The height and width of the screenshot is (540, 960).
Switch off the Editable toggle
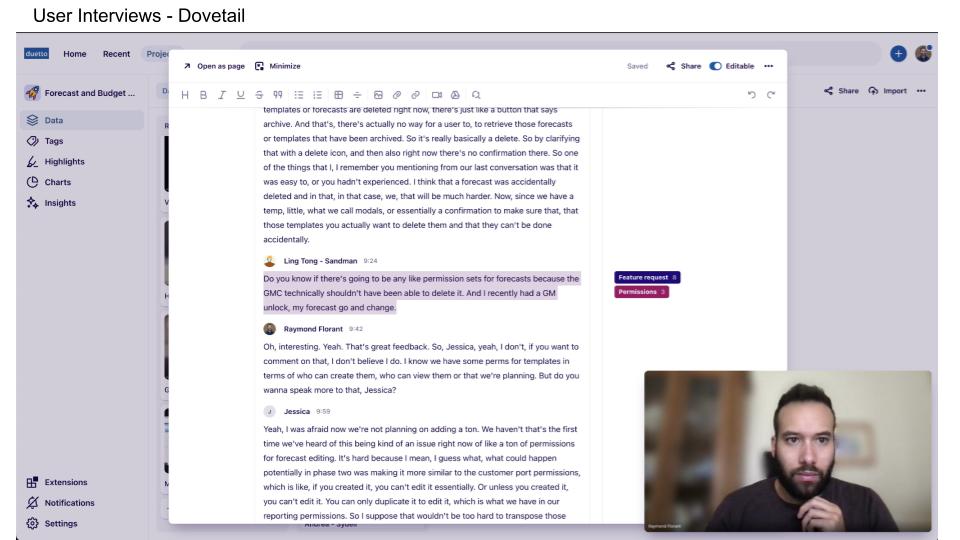click(715, 66)
